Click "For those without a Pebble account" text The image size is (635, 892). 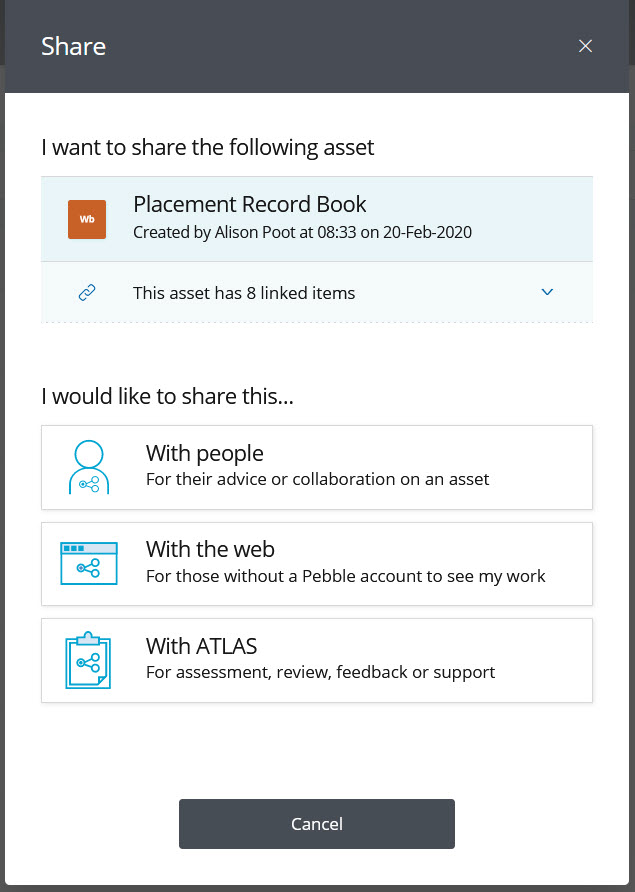pos(346,576)
